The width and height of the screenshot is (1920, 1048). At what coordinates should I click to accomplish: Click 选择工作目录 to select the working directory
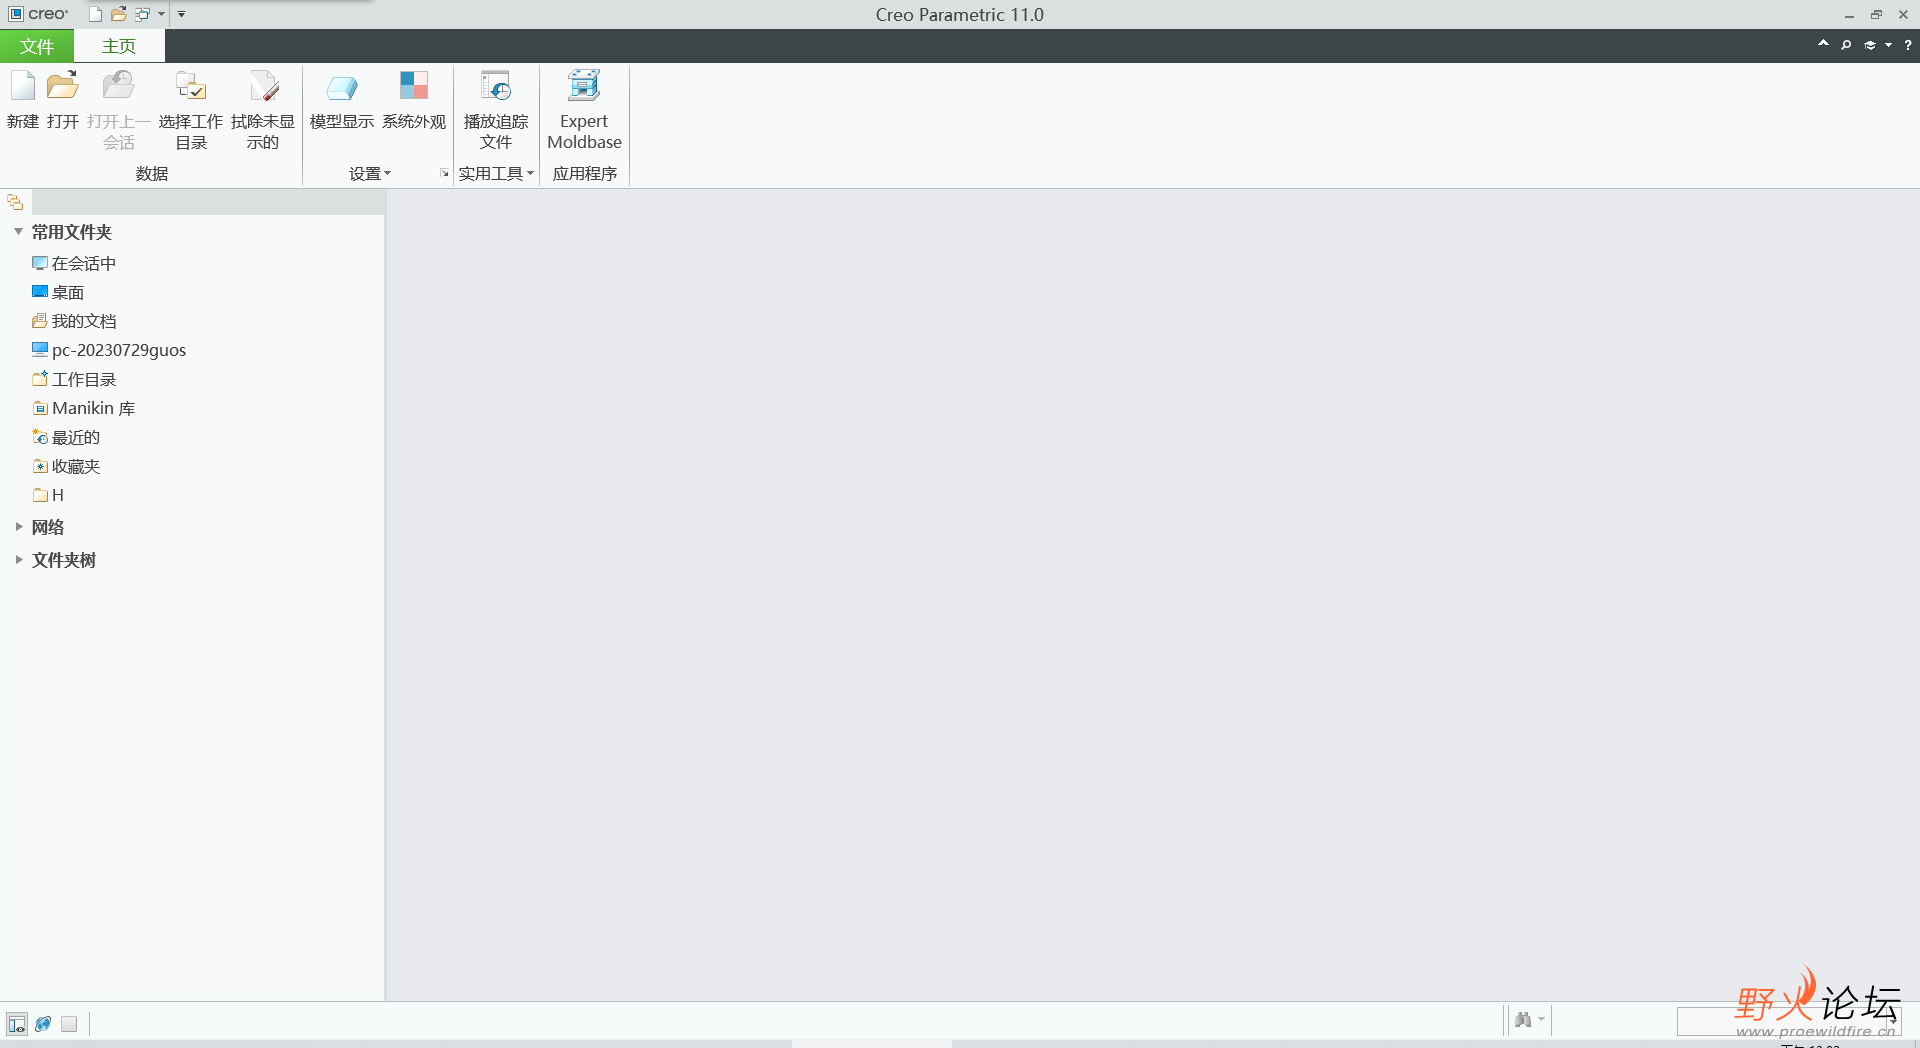[x=190, y=110]
